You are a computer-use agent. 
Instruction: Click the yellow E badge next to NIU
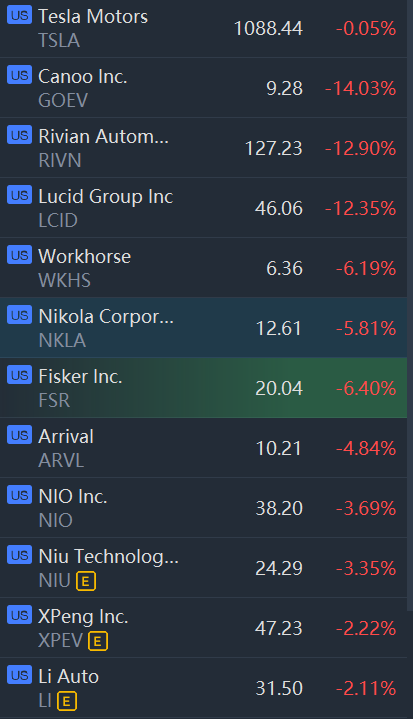[85, 581]
